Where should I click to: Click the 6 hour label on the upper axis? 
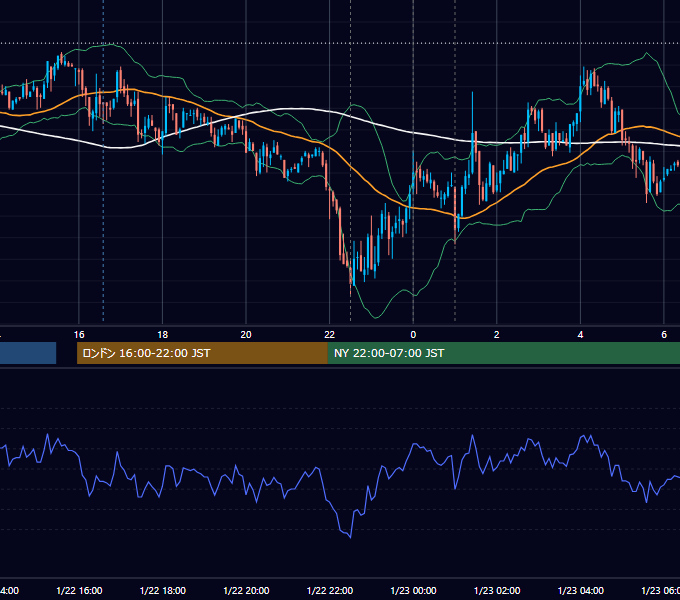(664, 334)
